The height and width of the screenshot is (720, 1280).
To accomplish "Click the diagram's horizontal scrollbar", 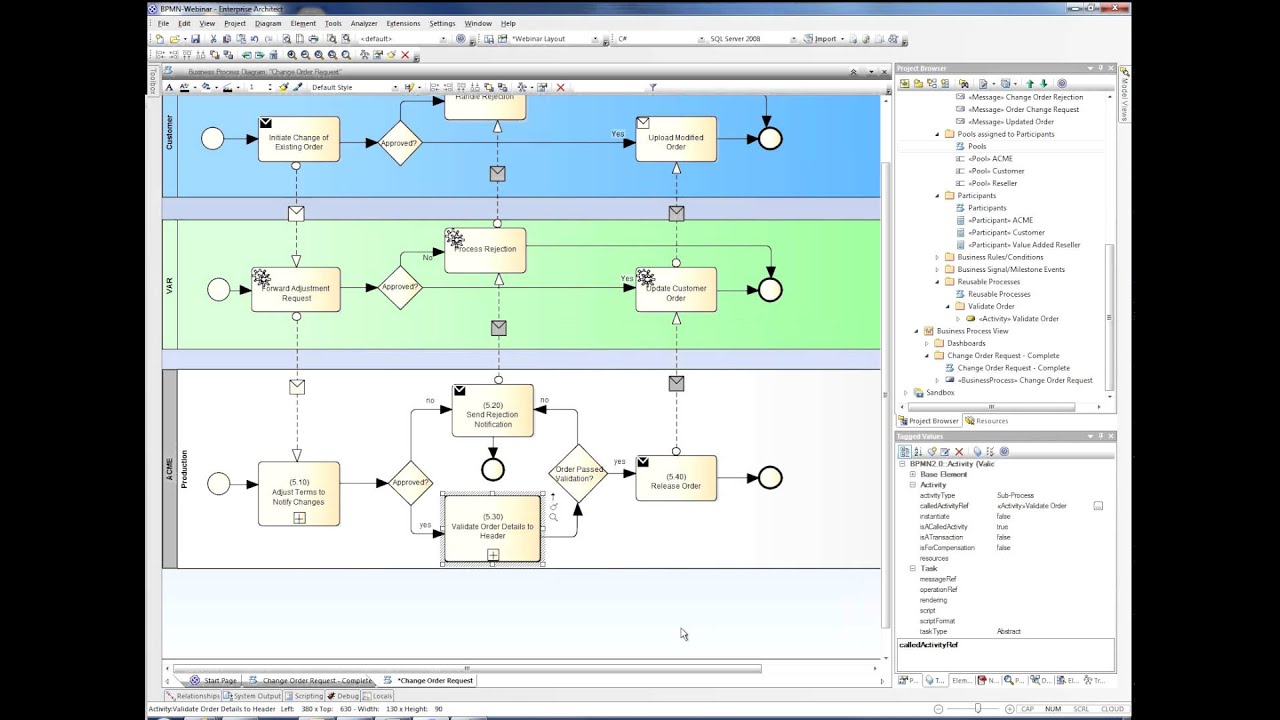I will tap(467, 668).
